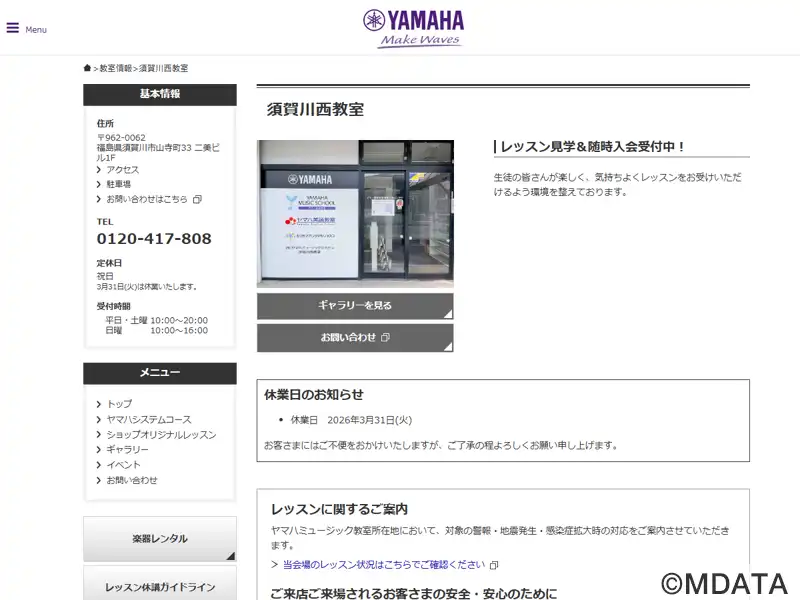The image size is (800, 600).
Task: Click the telephone number 0120-417-808
Action: (154, 238)
